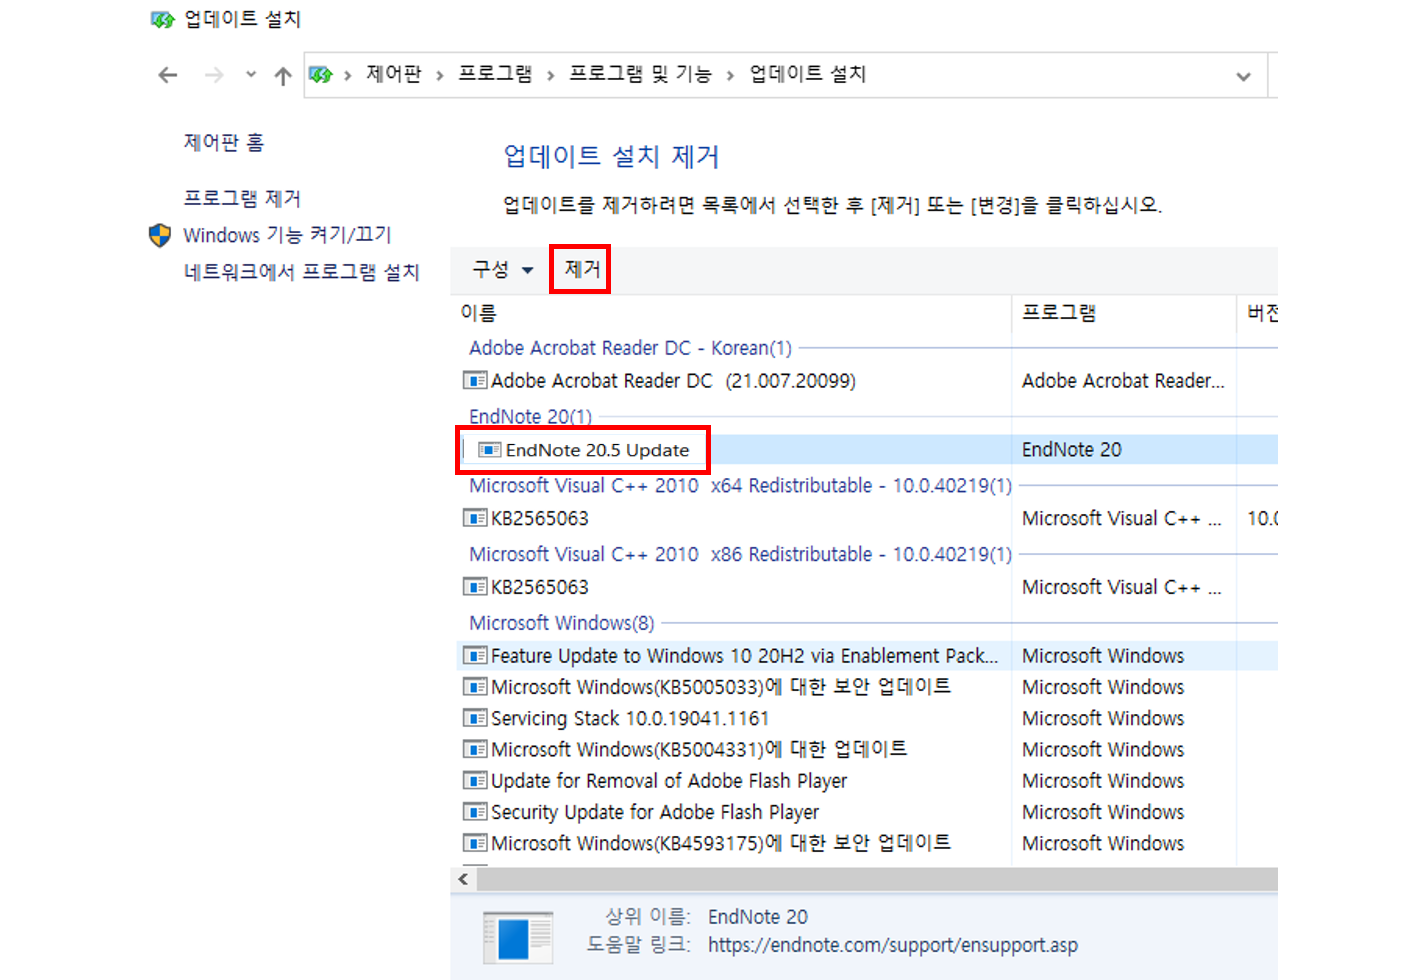Open the 프로그램 breadcrumb
The height and width of the screenshot is (980, 1416).
[x=495, y=74]
